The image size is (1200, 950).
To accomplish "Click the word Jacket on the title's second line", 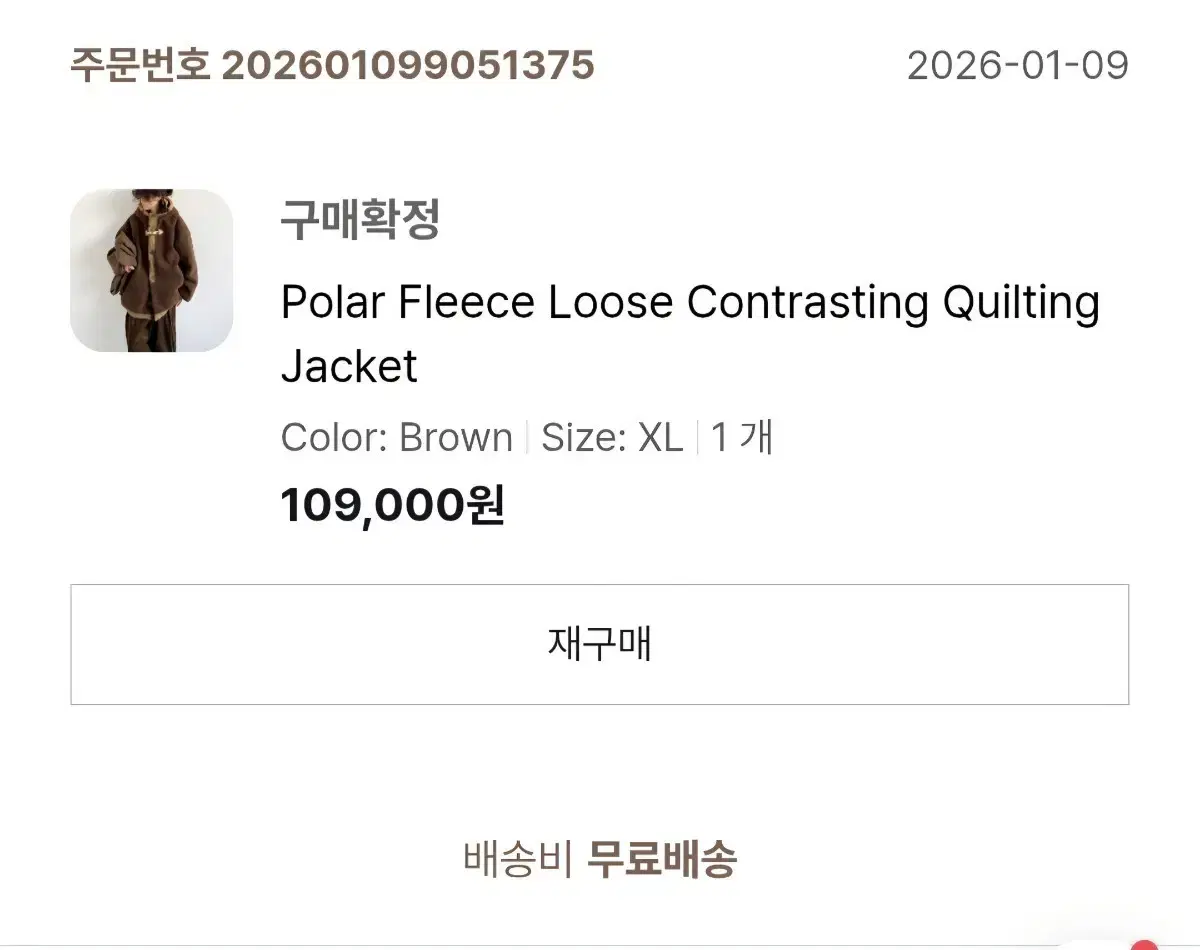I will point(349,366).
